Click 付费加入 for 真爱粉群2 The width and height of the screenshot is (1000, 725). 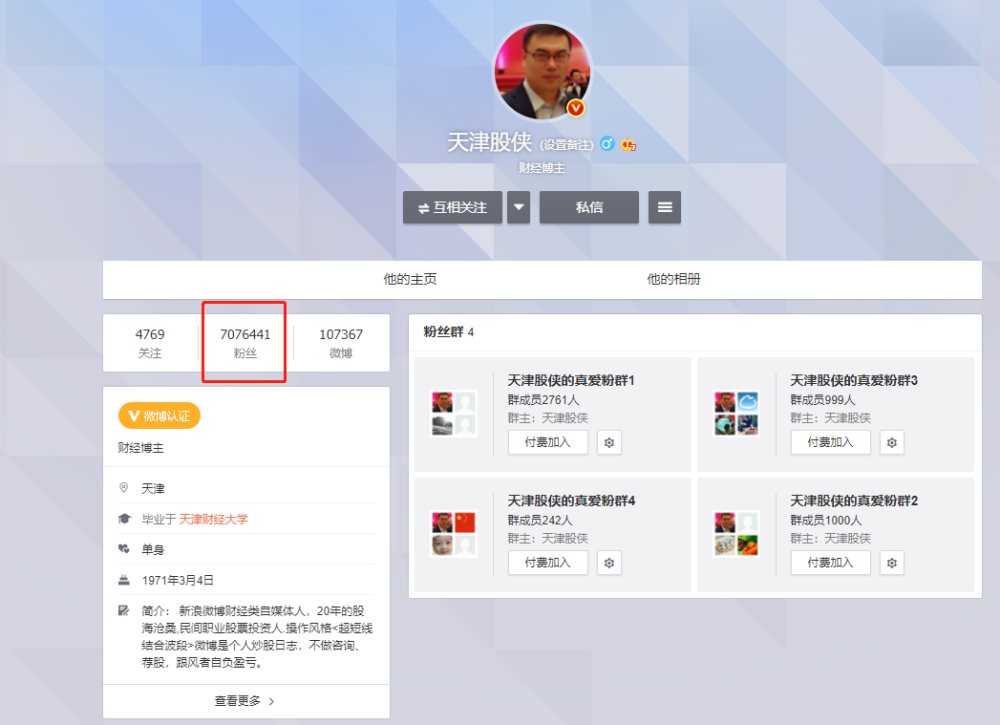click(830, 563)
